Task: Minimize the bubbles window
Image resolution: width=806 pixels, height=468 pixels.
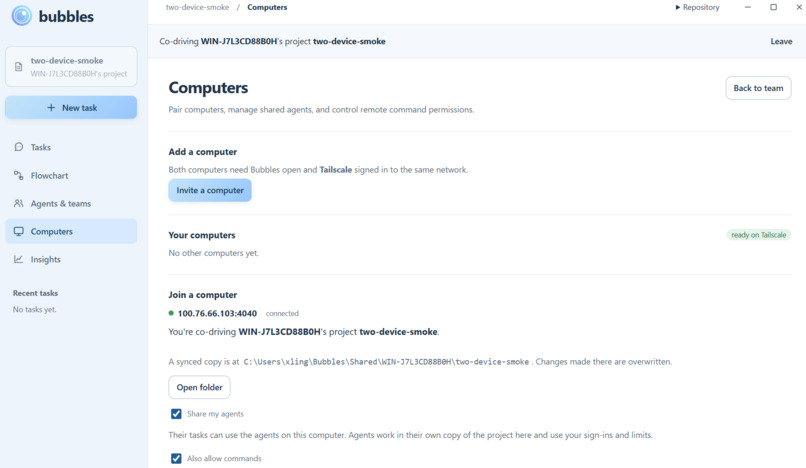Action: (x=748, y=7)
